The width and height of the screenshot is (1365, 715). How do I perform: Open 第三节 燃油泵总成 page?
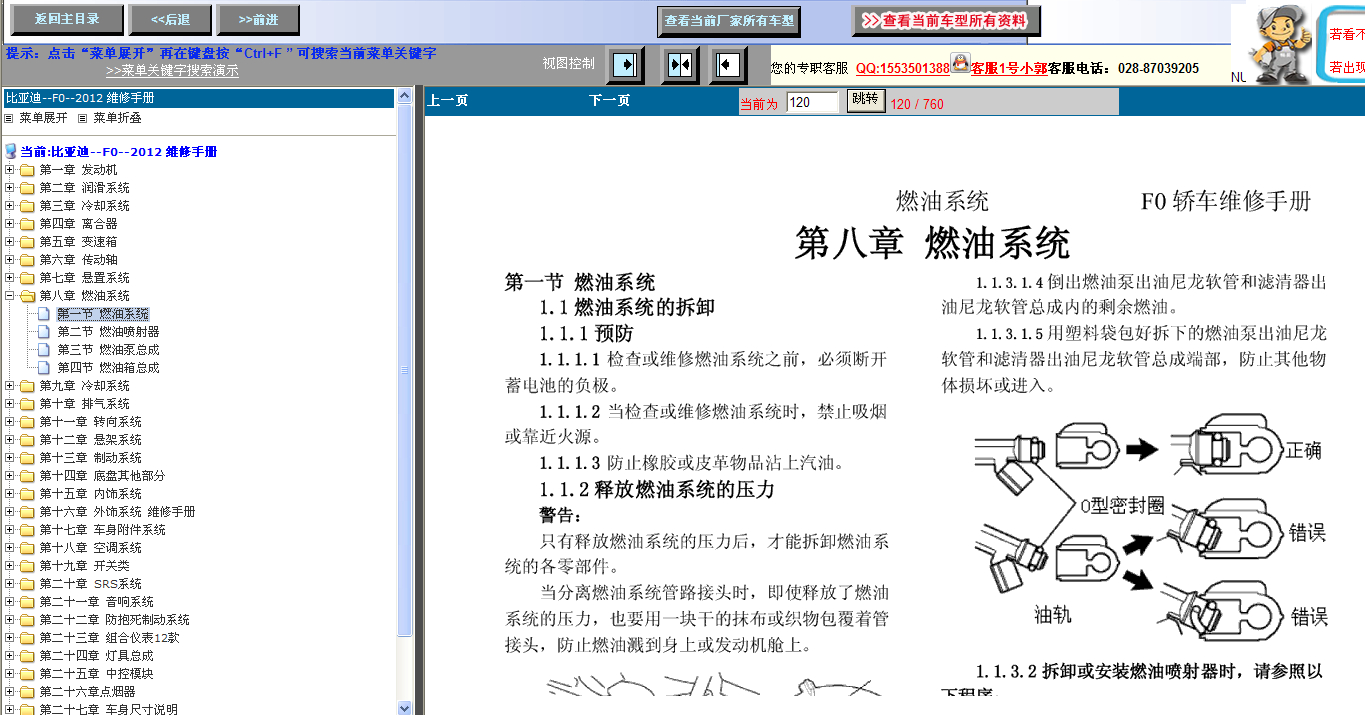108,350
